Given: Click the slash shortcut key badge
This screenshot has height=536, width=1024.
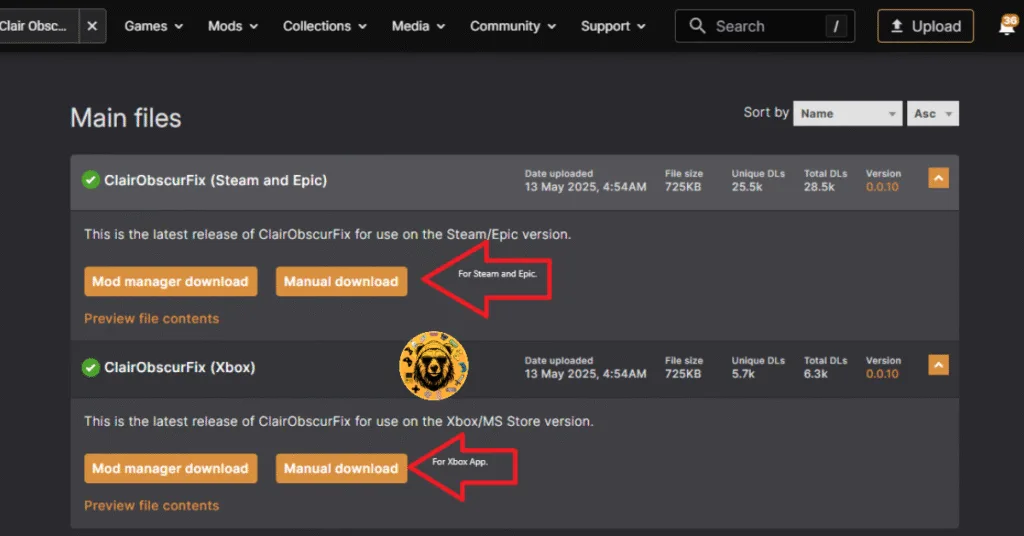Looking at the screenshot, I should (x=835, y=26).
